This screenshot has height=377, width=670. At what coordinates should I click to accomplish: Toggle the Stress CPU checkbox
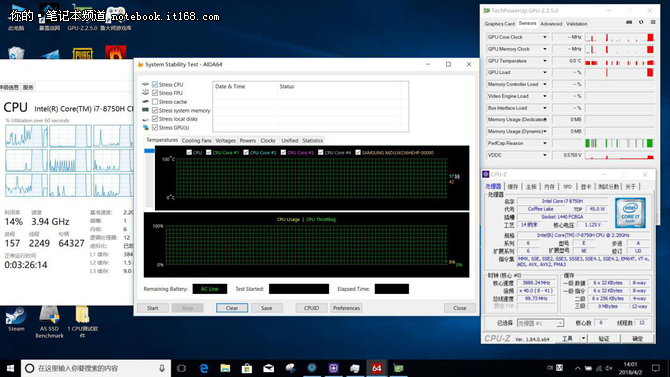coord(155,84)
